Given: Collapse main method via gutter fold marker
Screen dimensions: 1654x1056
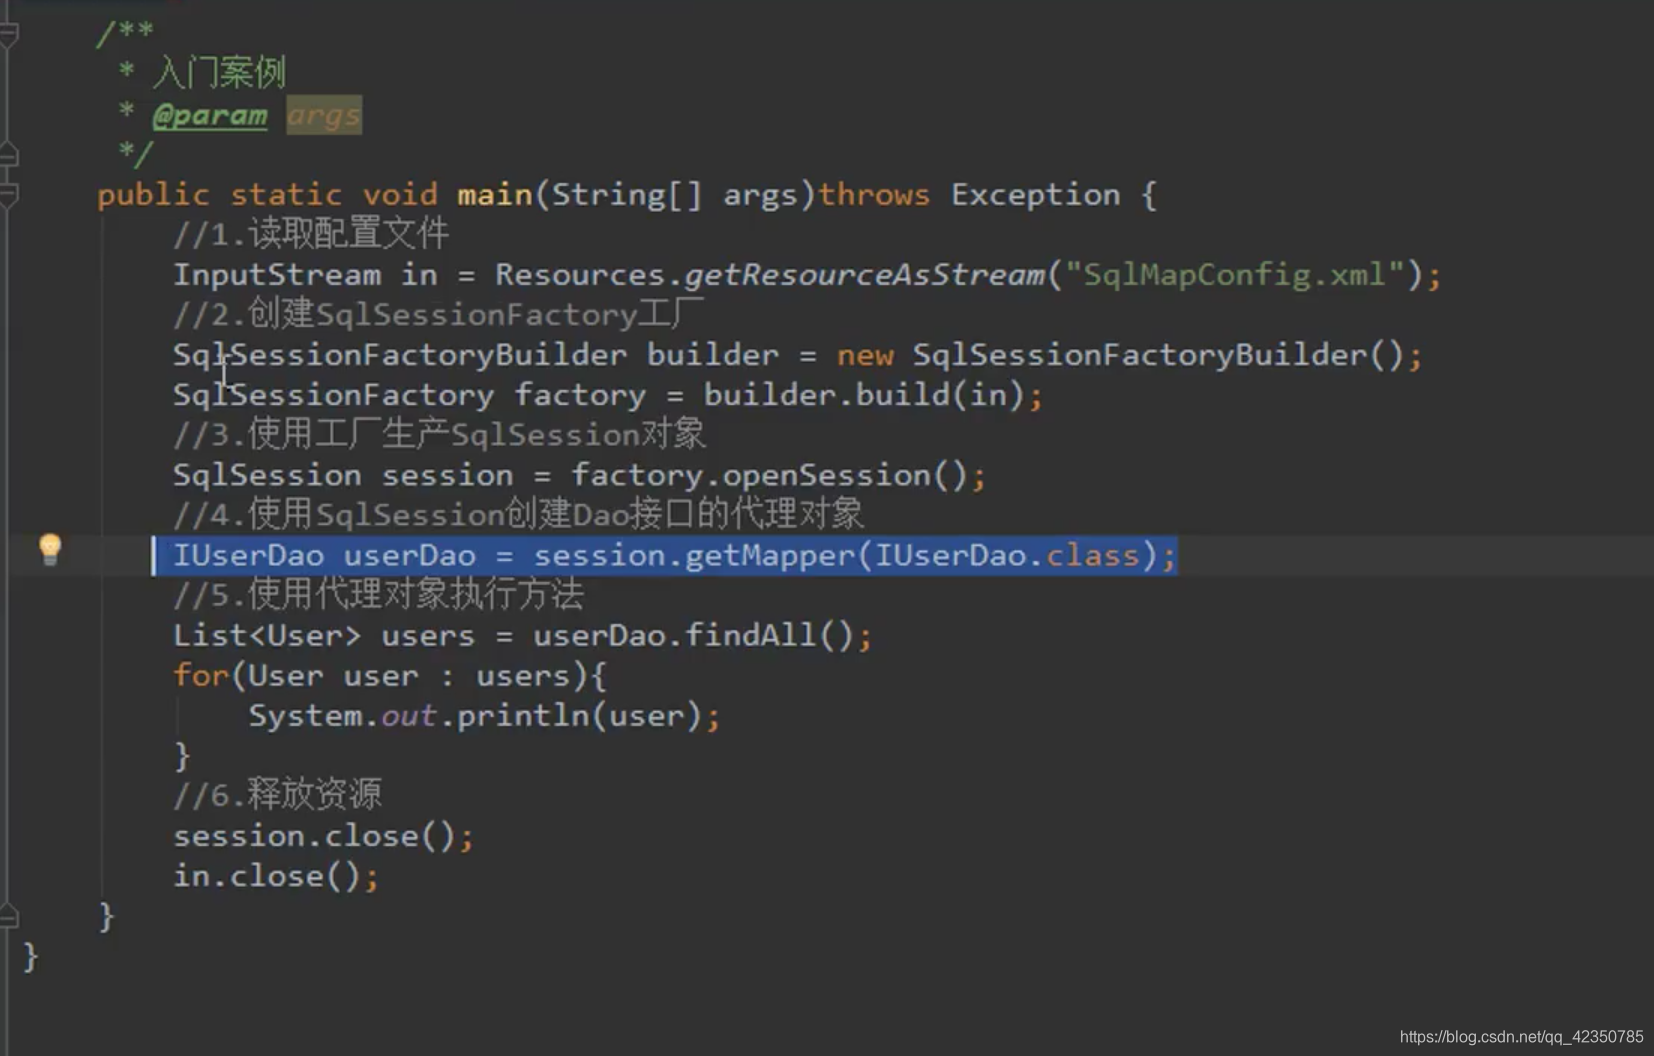Looking at the screenshot, I should (8, 194).
